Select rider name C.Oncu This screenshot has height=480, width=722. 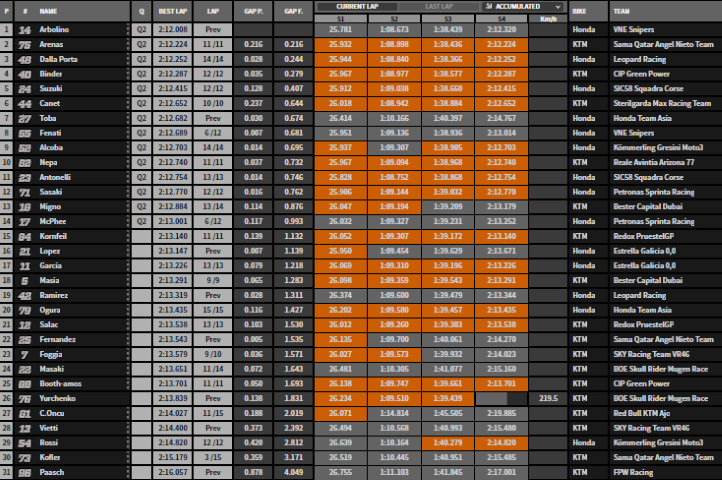tap(52, 413)
